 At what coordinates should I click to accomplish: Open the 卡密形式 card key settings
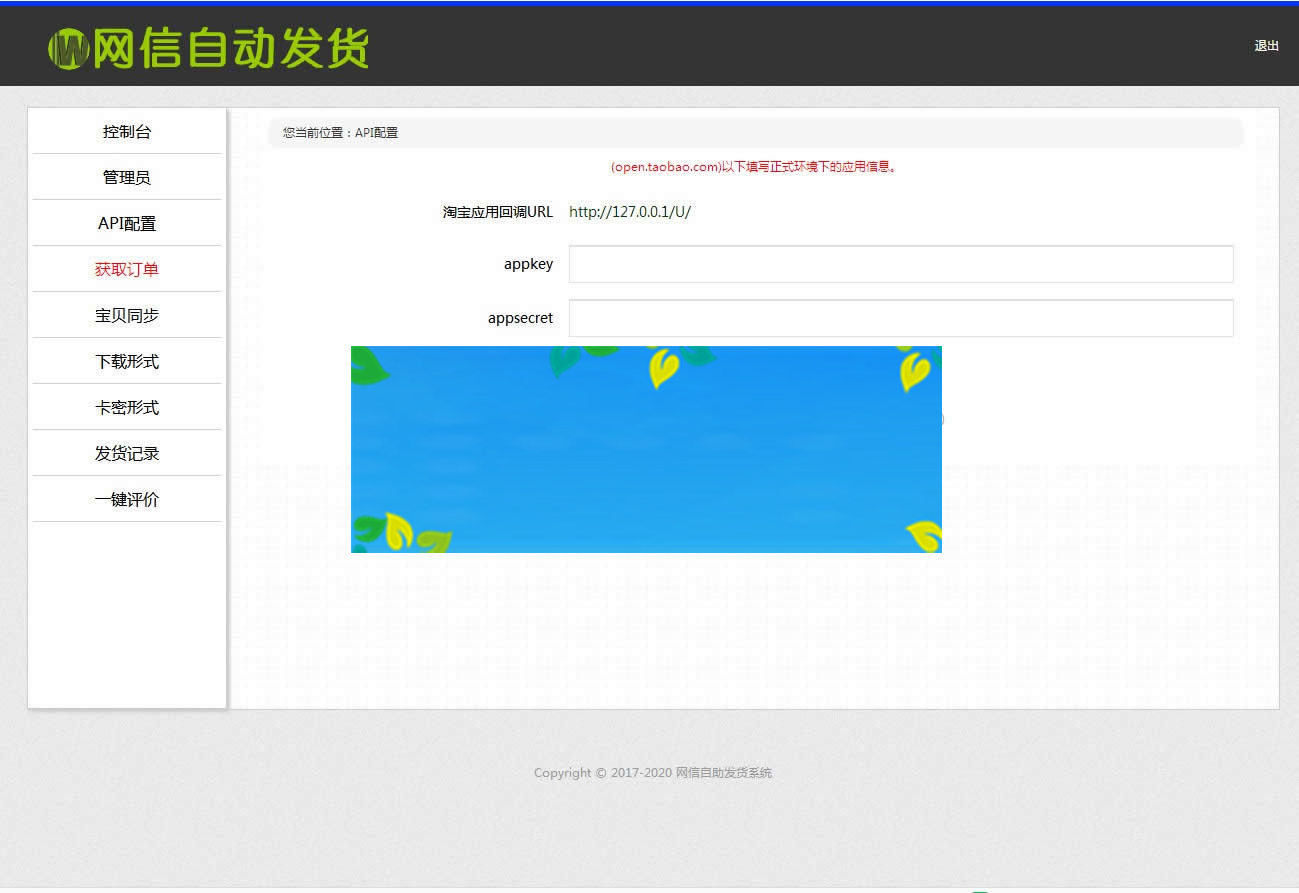(127, 406)
